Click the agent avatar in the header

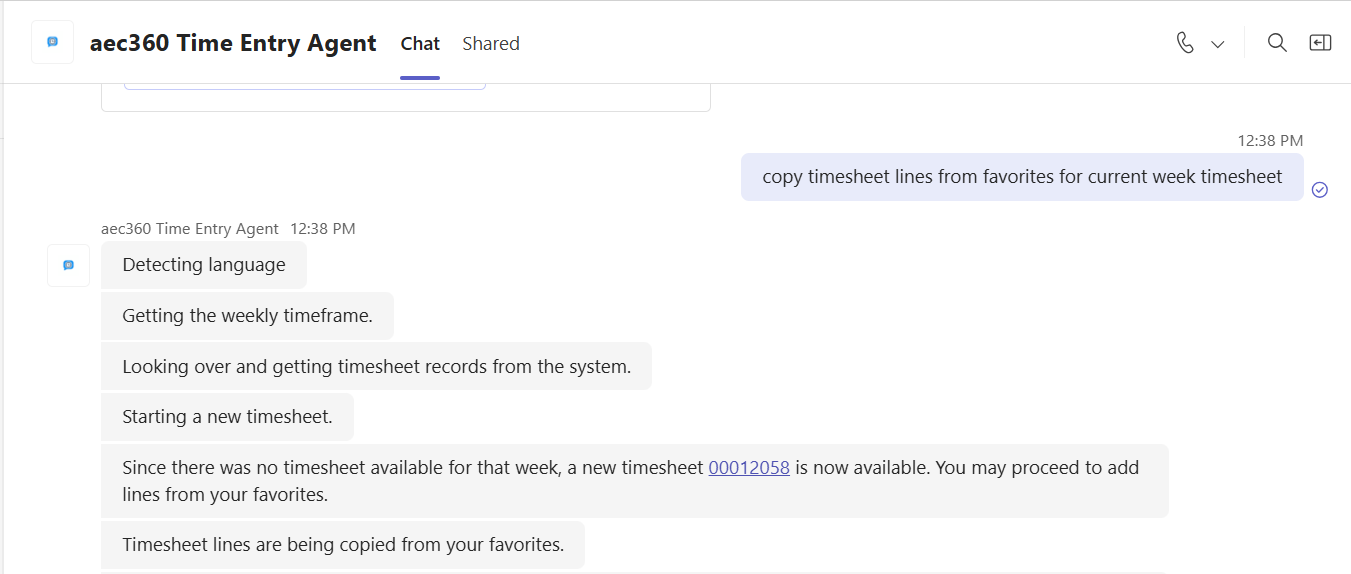click(x=52, y=43)
